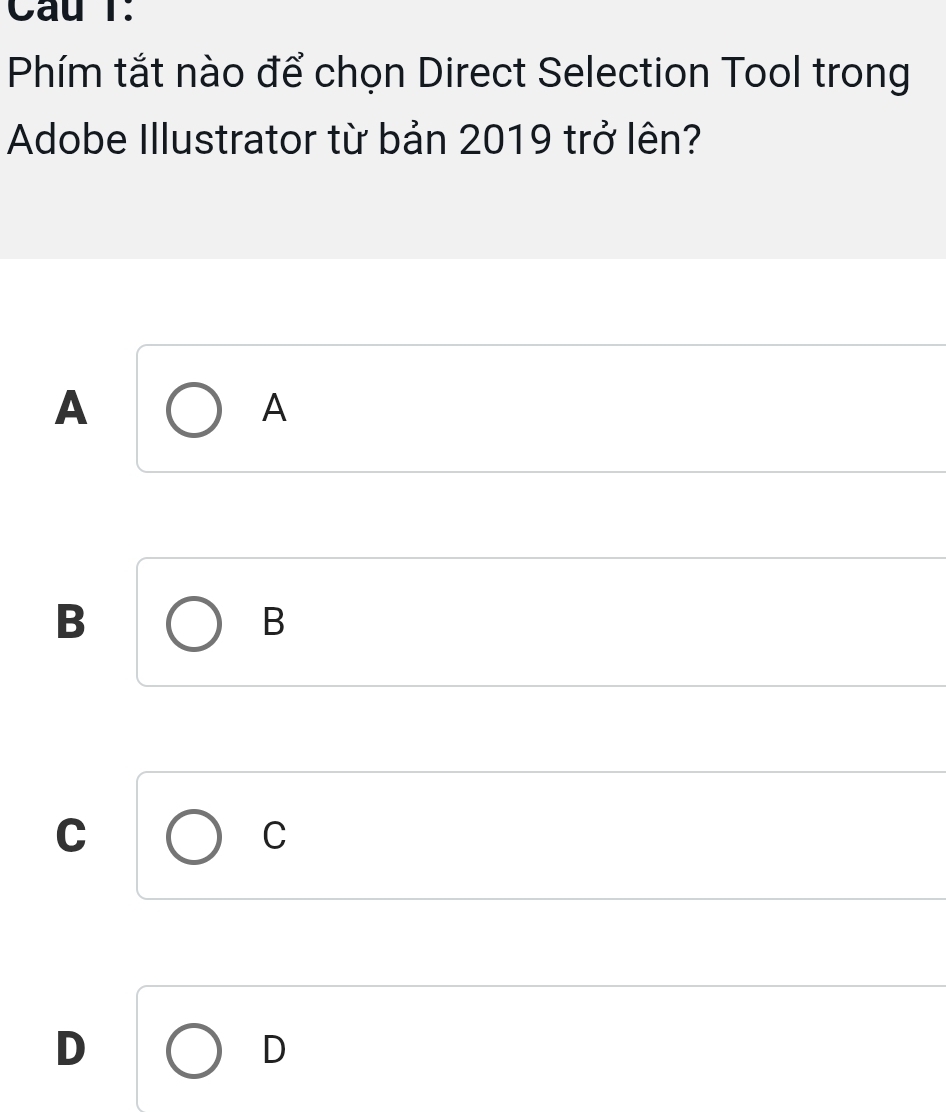Choose the radio button for answer B

pyautogui.click(x=194, y=623)
